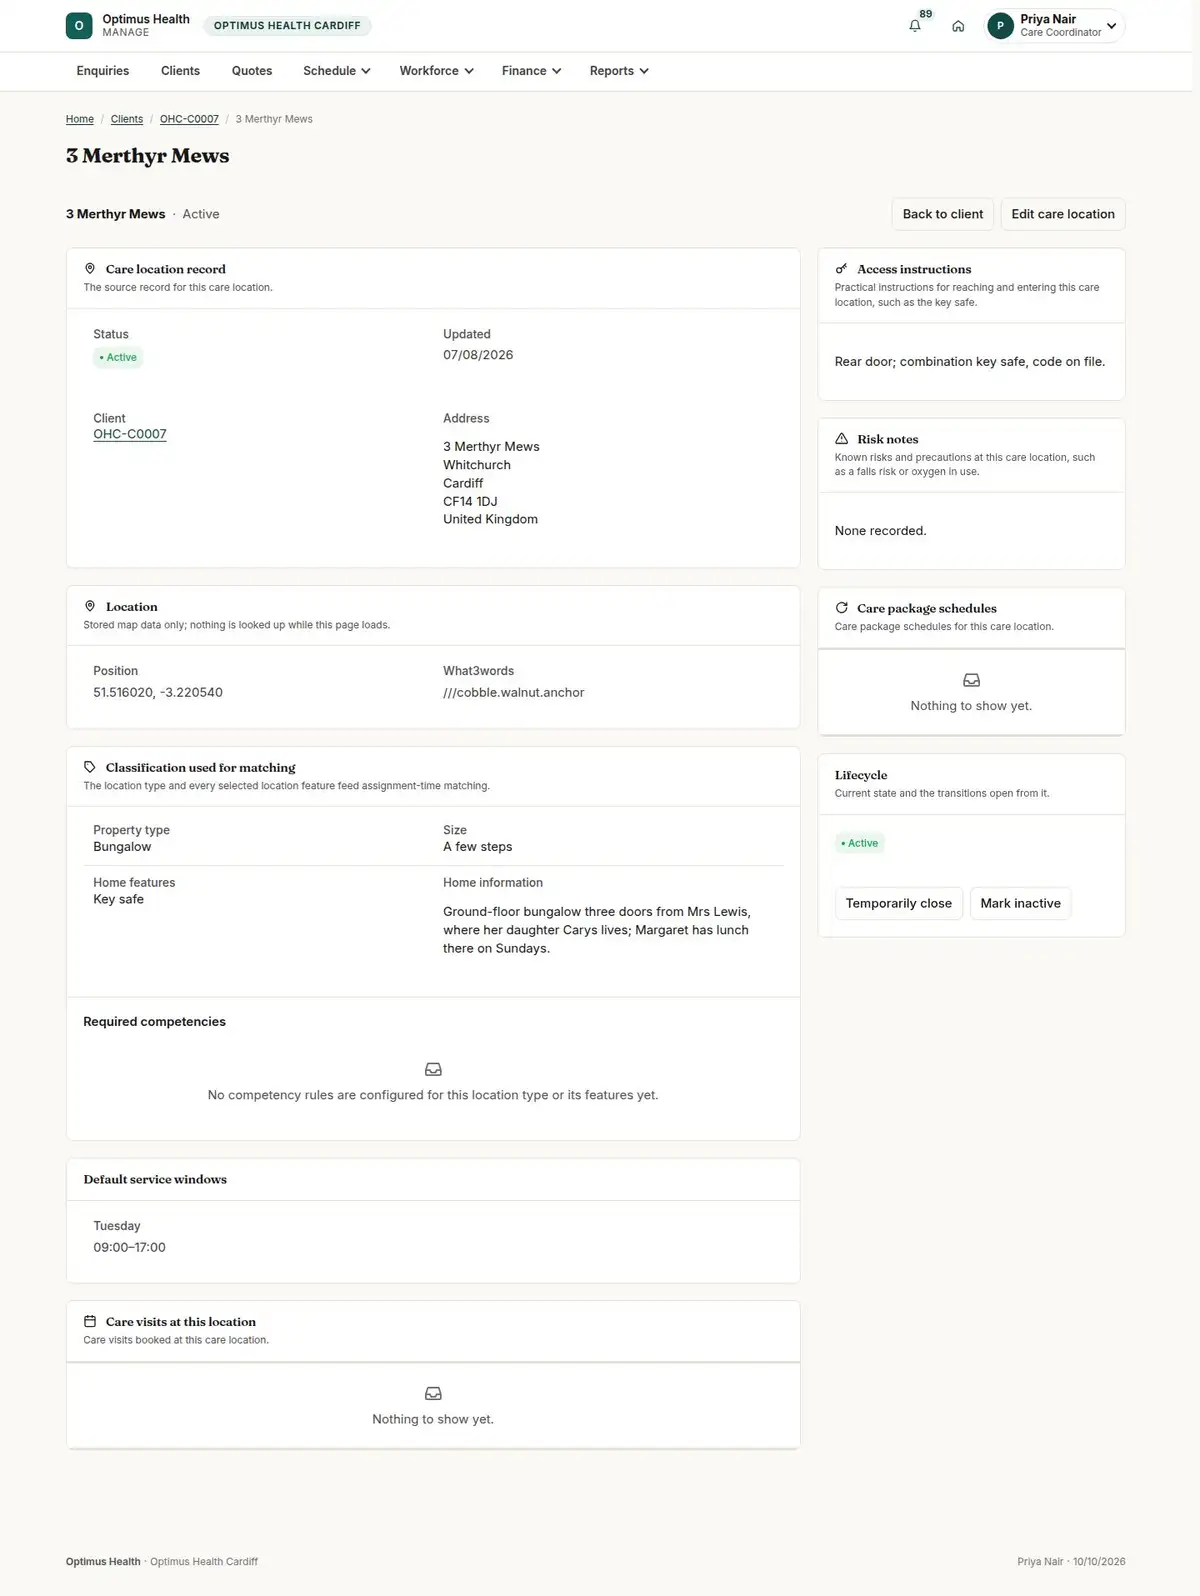Image resolution: width=1200 pixels, height=1596 pixels.
Task: Click the Bungalow property type value
Action: click(x=122, y=846)
